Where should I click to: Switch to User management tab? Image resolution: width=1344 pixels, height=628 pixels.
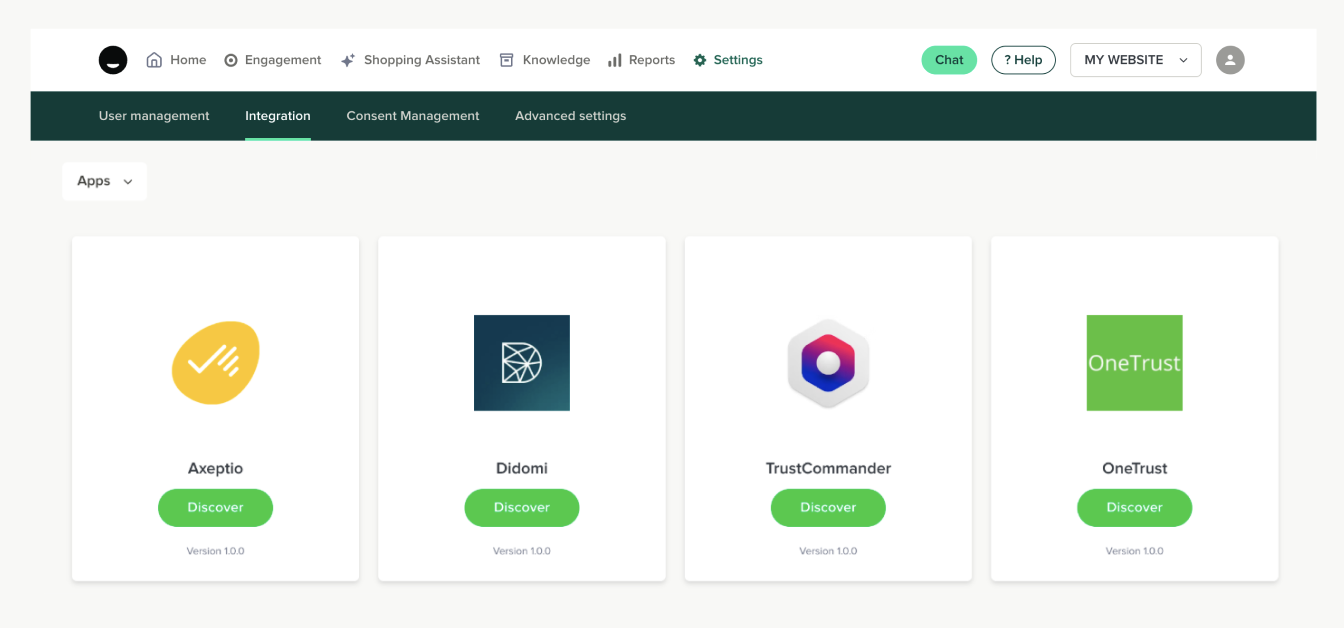(154, 116)
